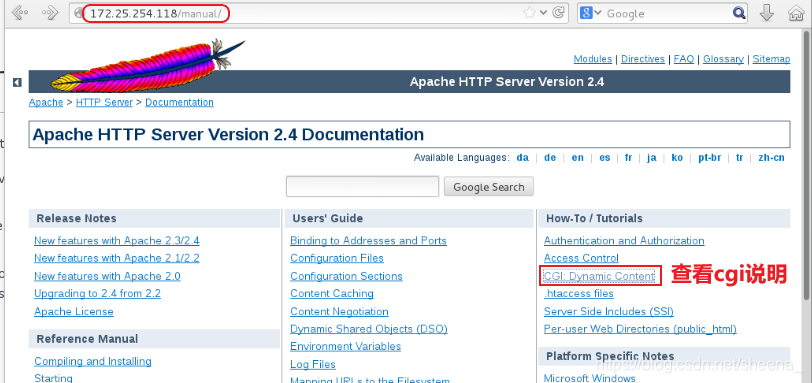Bookmark this page with the star icon
Screen dimensions: 812x383
[529, 13]
